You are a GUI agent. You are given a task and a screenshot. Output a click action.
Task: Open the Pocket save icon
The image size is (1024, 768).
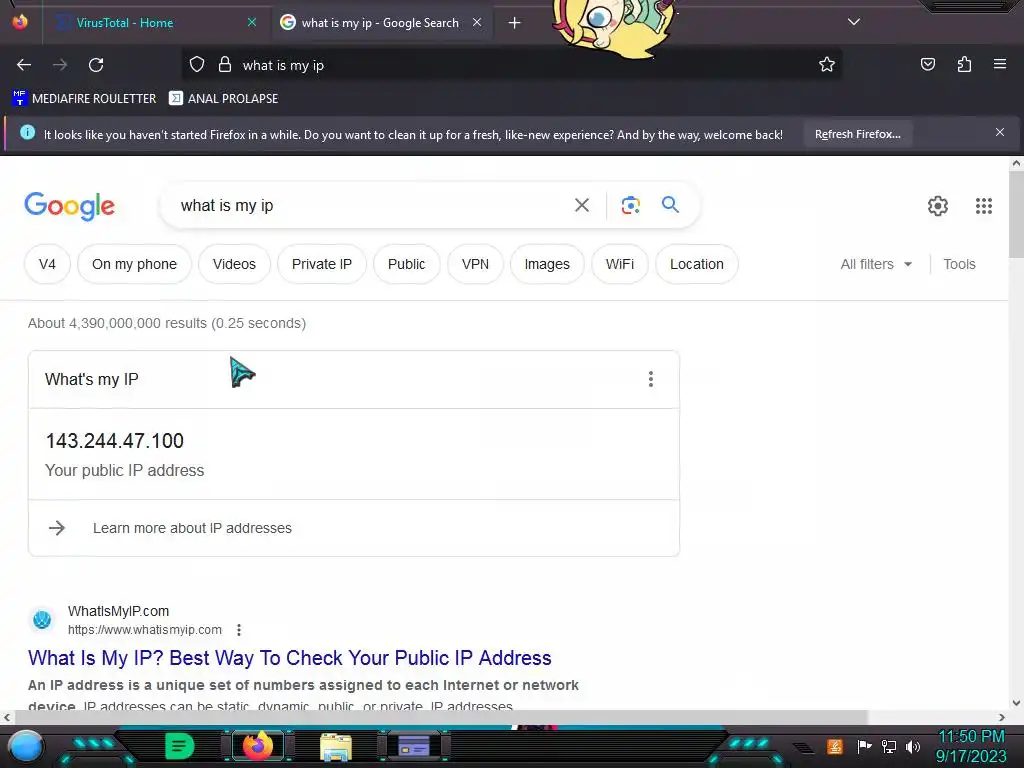pos(928,64)
